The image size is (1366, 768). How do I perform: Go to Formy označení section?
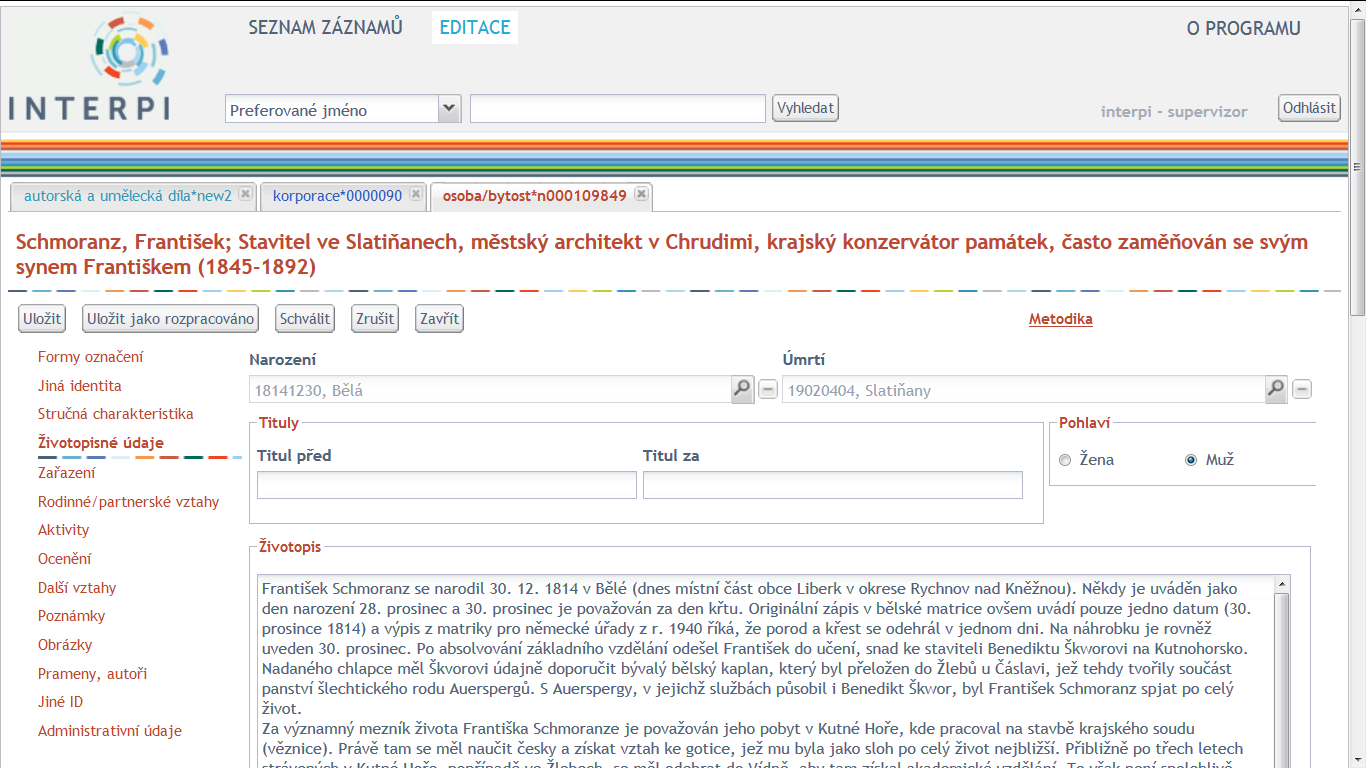coord(90,357)
